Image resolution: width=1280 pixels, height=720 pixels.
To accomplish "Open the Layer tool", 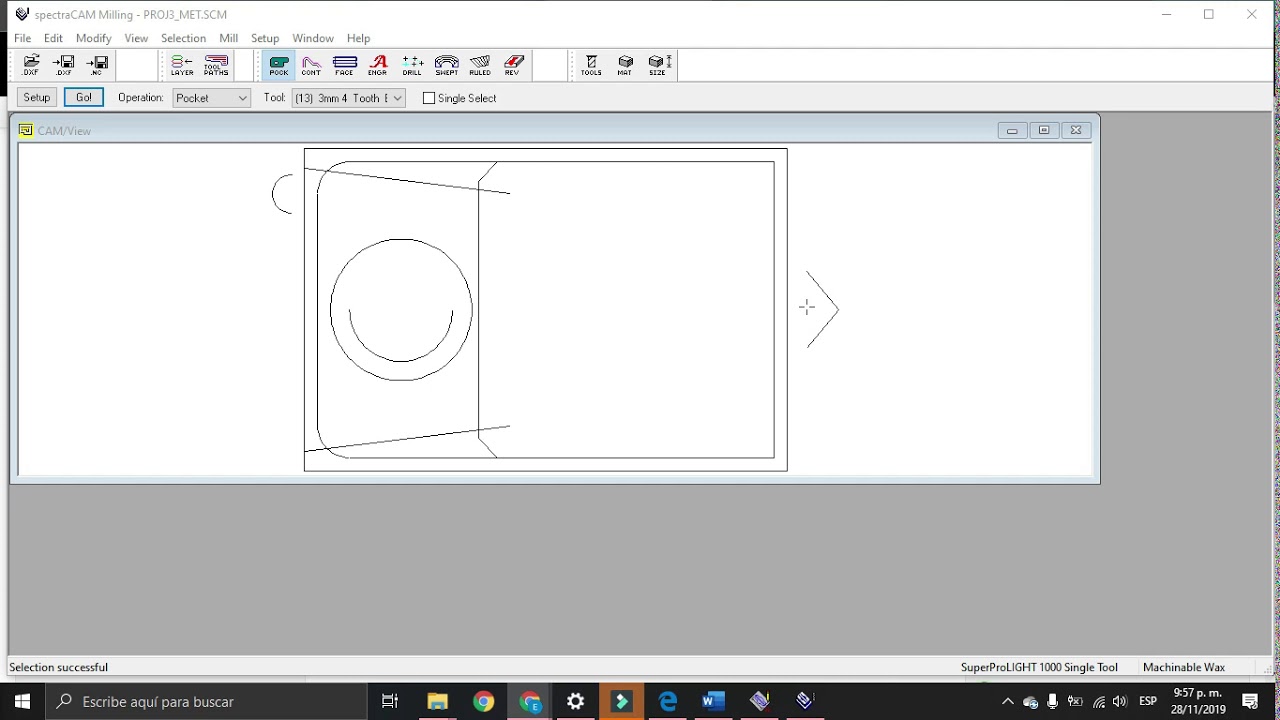I will [x=182, y=66].
